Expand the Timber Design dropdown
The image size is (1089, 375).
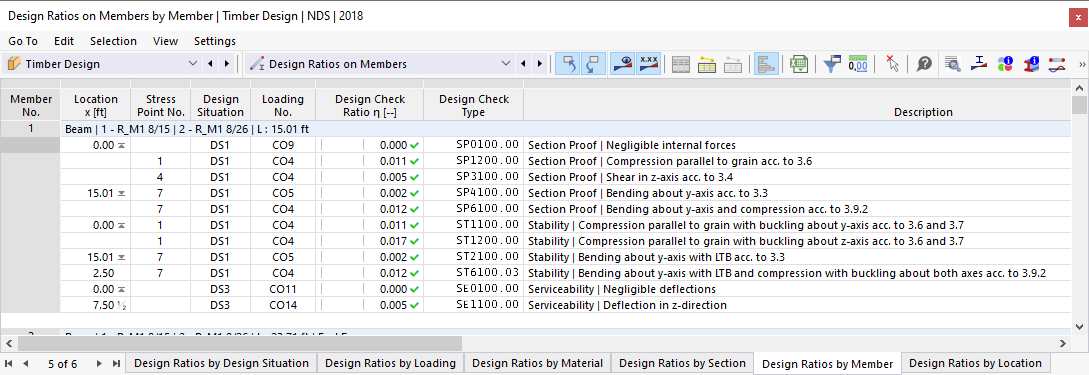click(x=193, y=64)
